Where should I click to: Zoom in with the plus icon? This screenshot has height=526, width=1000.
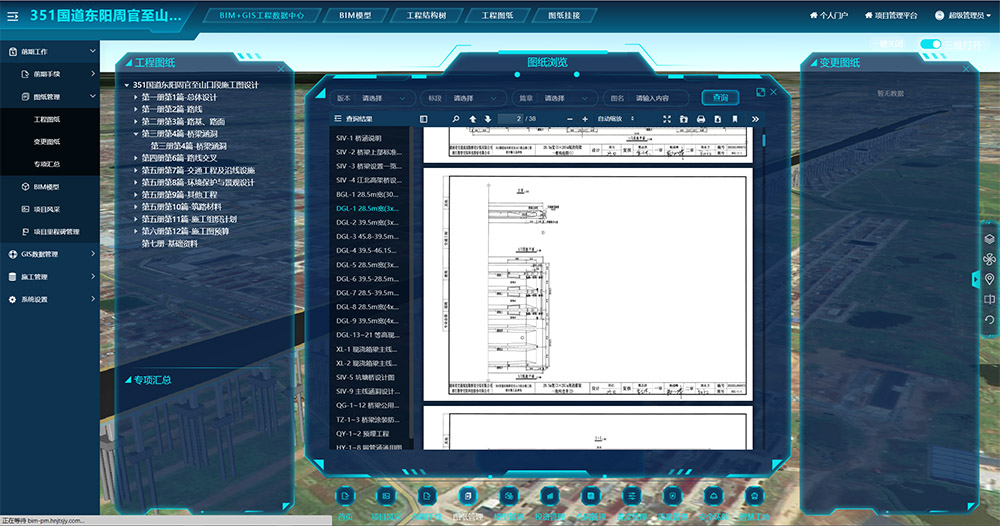pos(585,119)
